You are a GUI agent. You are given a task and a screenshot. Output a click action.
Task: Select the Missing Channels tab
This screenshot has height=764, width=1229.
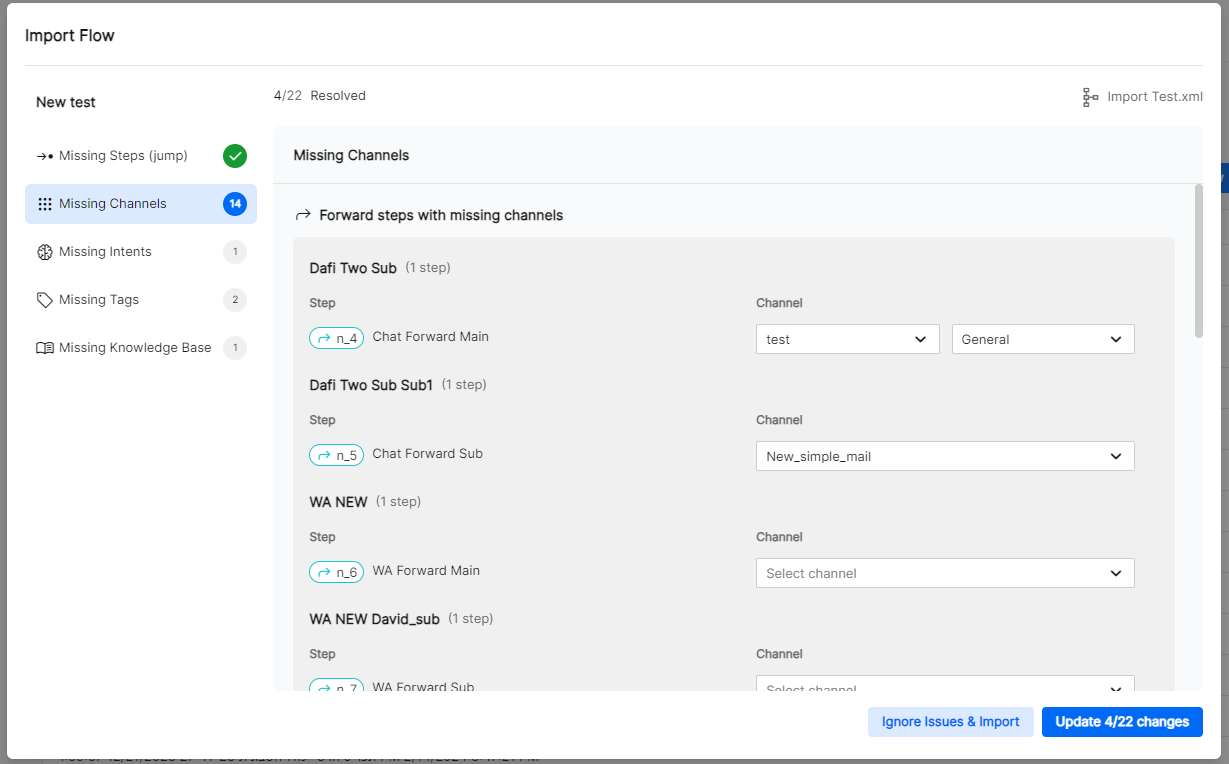pyautogui.click(x=141, y=204)
